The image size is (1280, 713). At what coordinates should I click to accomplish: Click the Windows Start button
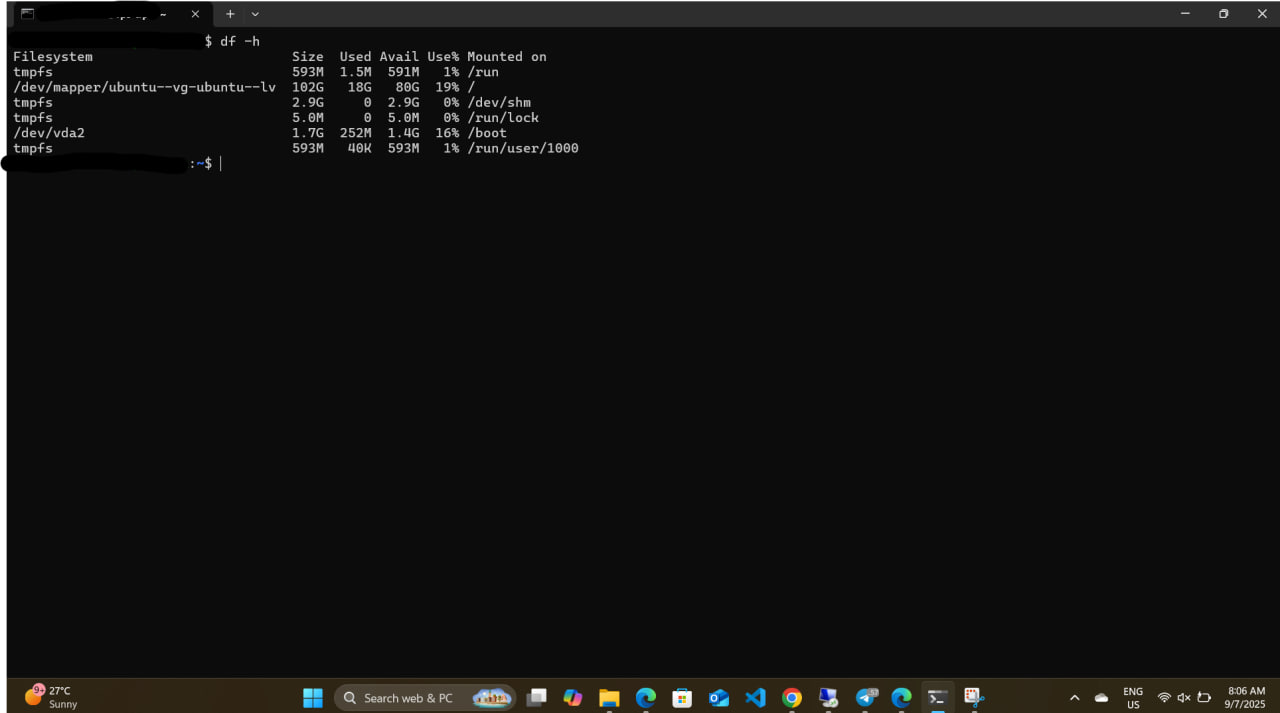click(313, 697)
